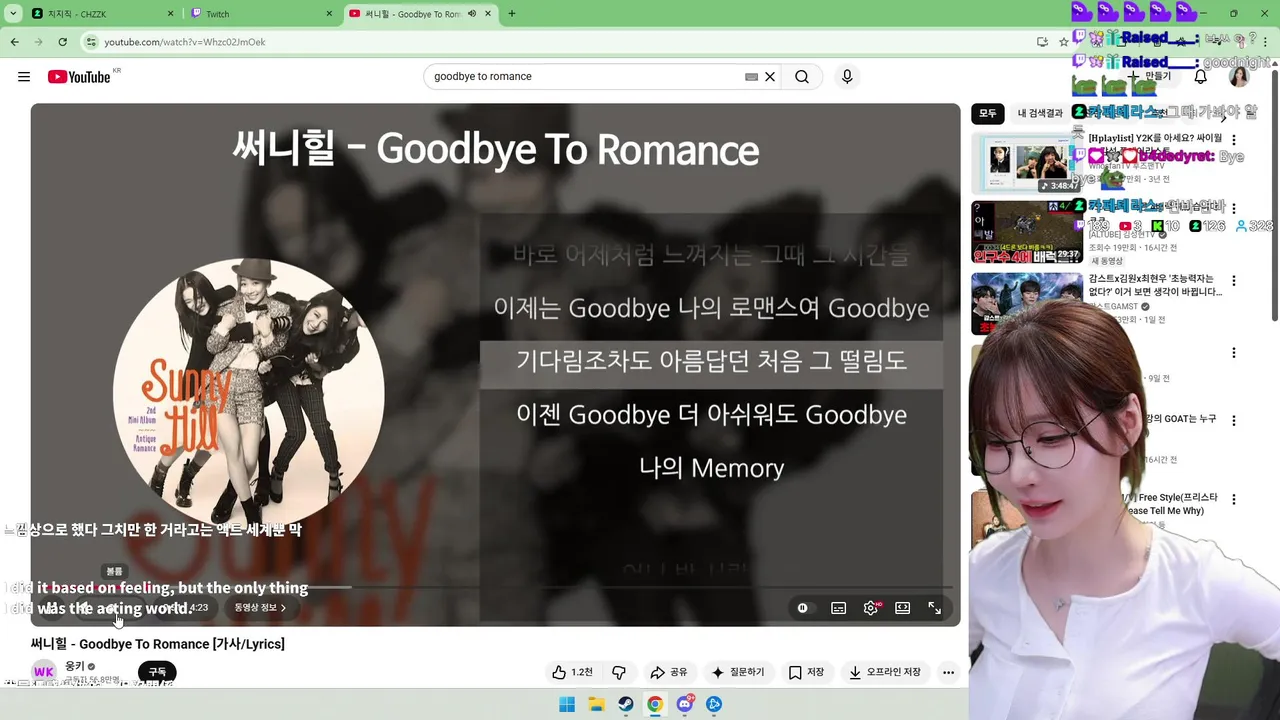Open player settings gear with HD badge

point(871,608)
